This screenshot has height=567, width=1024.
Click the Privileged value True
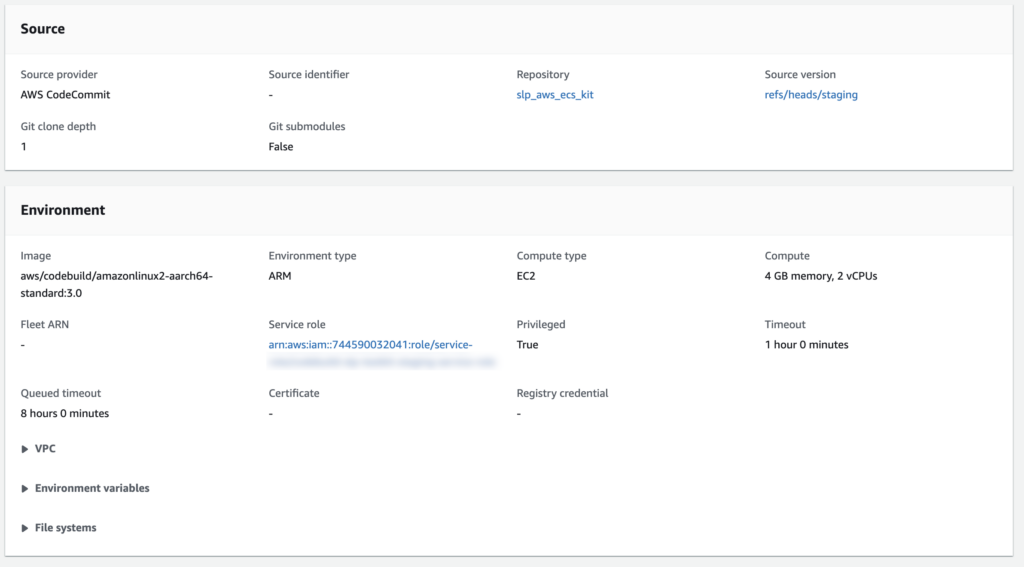[x=527, y=345]
